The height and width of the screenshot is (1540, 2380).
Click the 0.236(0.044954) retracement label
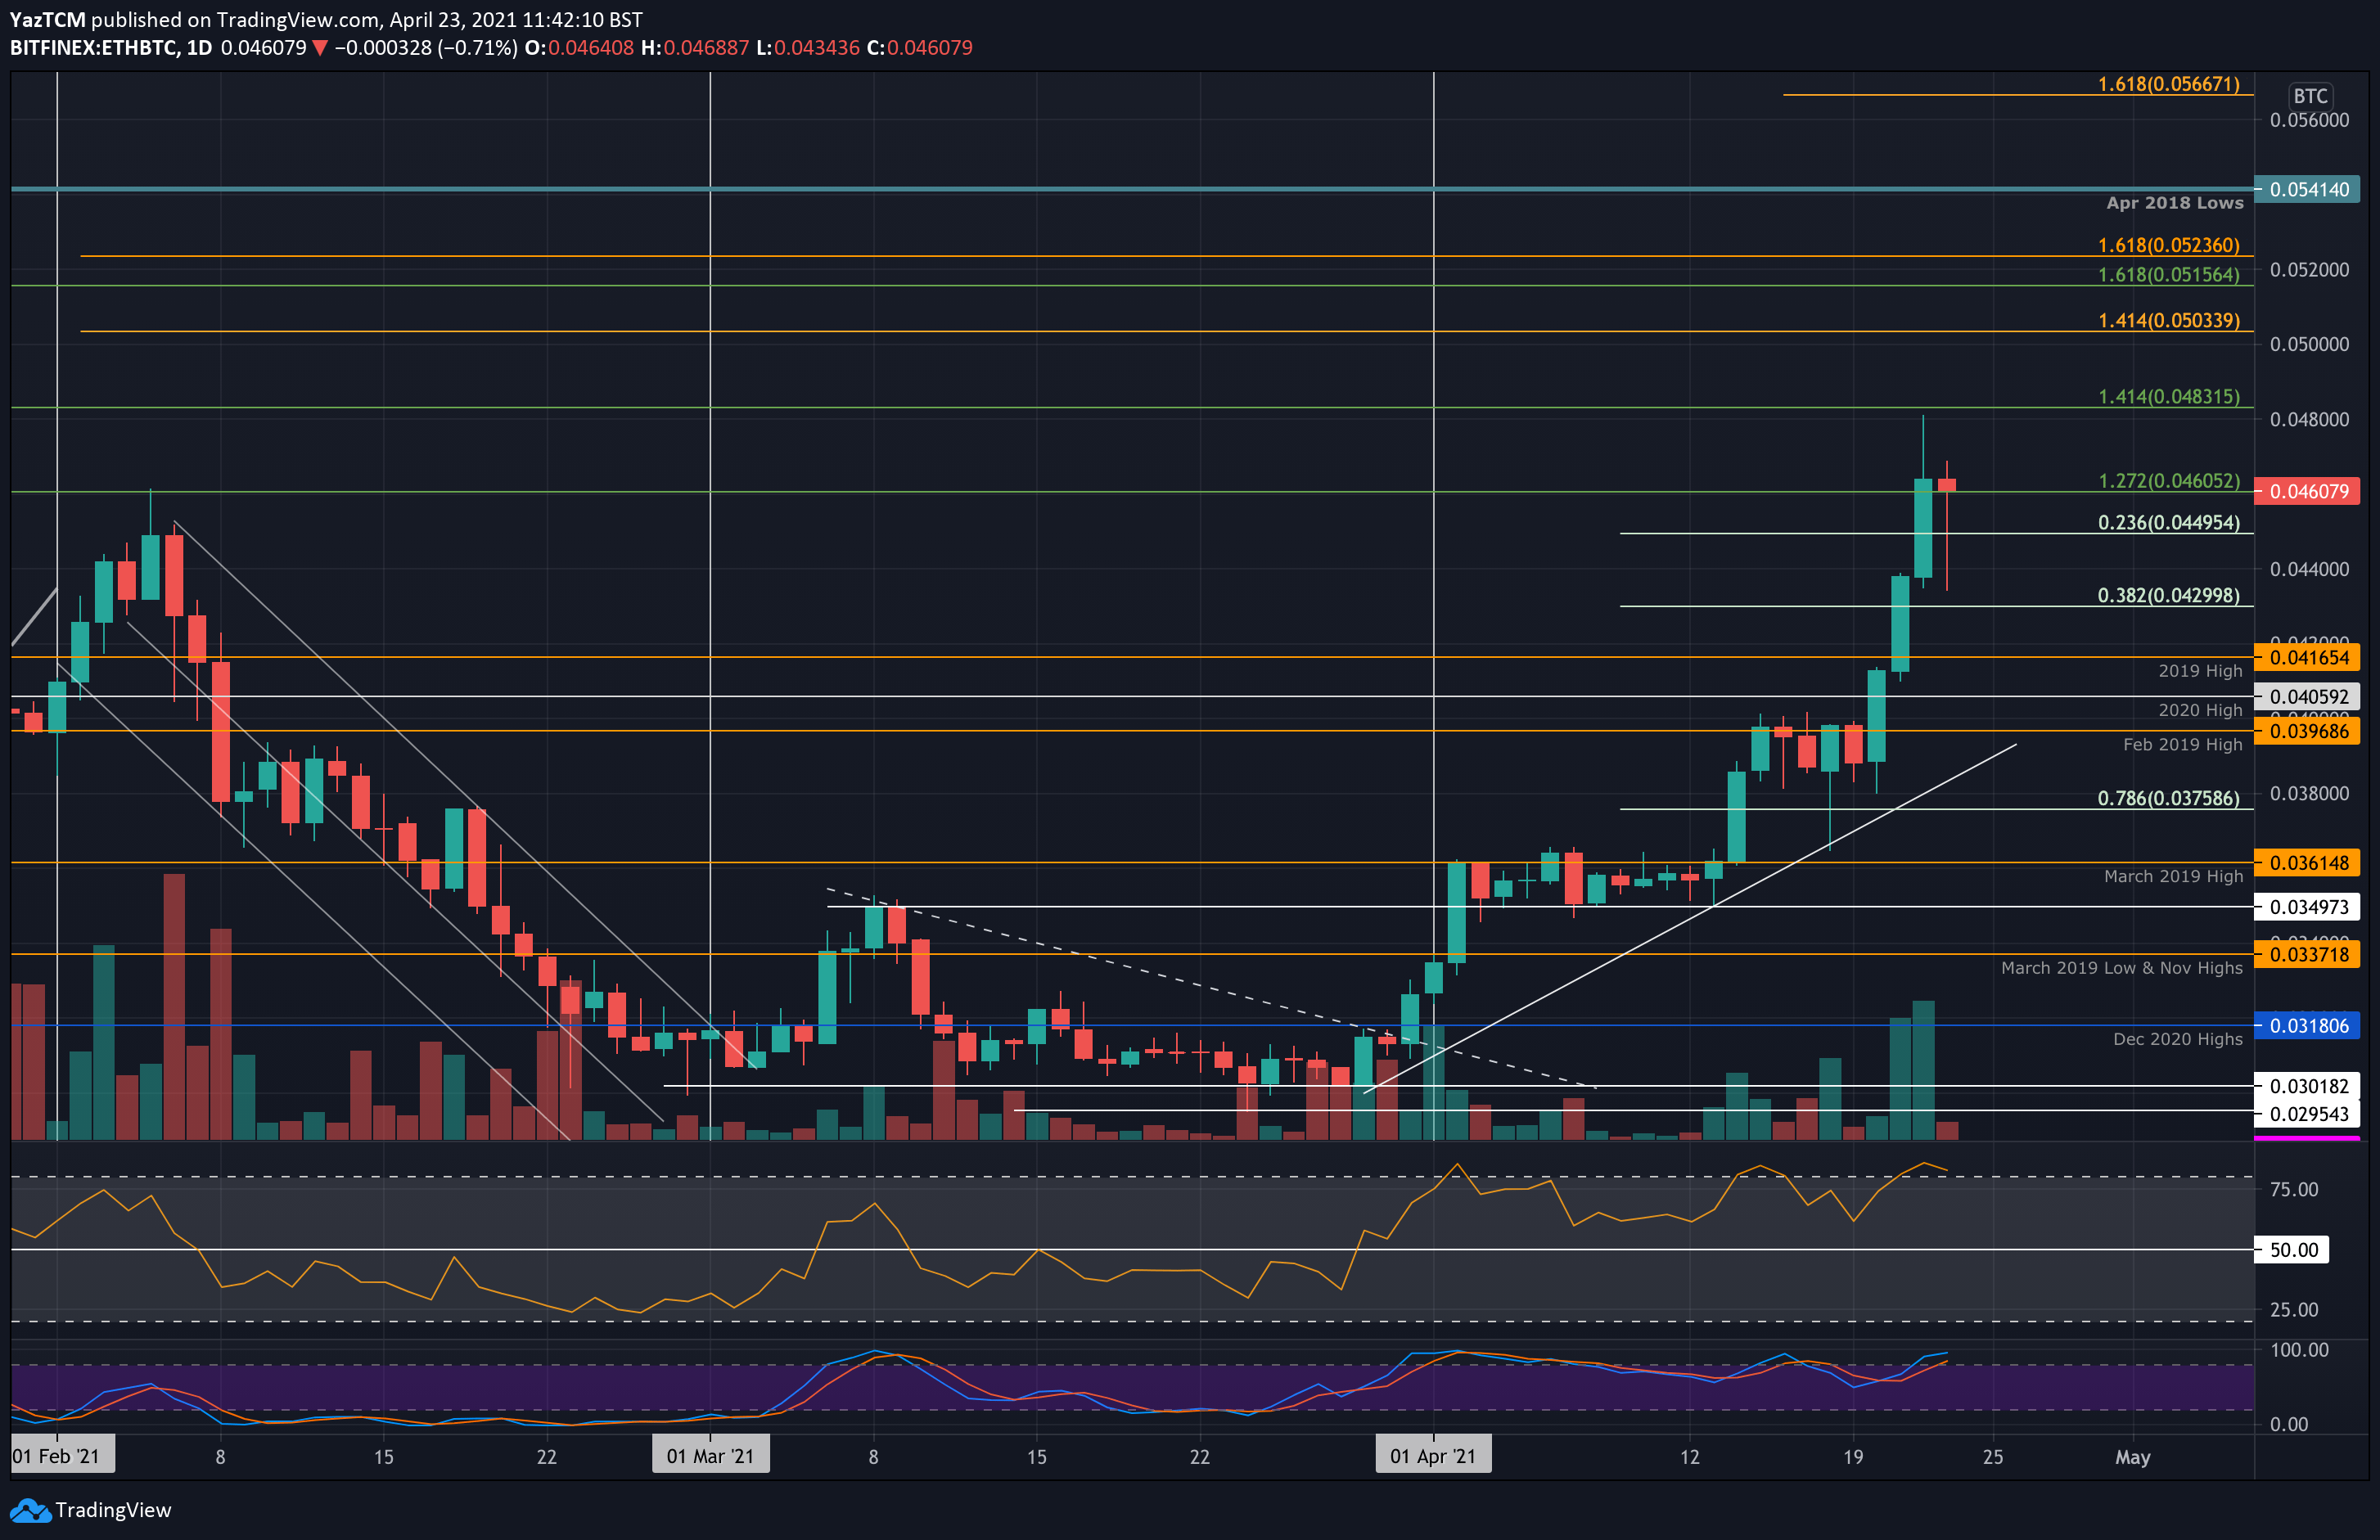coord(2168,523)
